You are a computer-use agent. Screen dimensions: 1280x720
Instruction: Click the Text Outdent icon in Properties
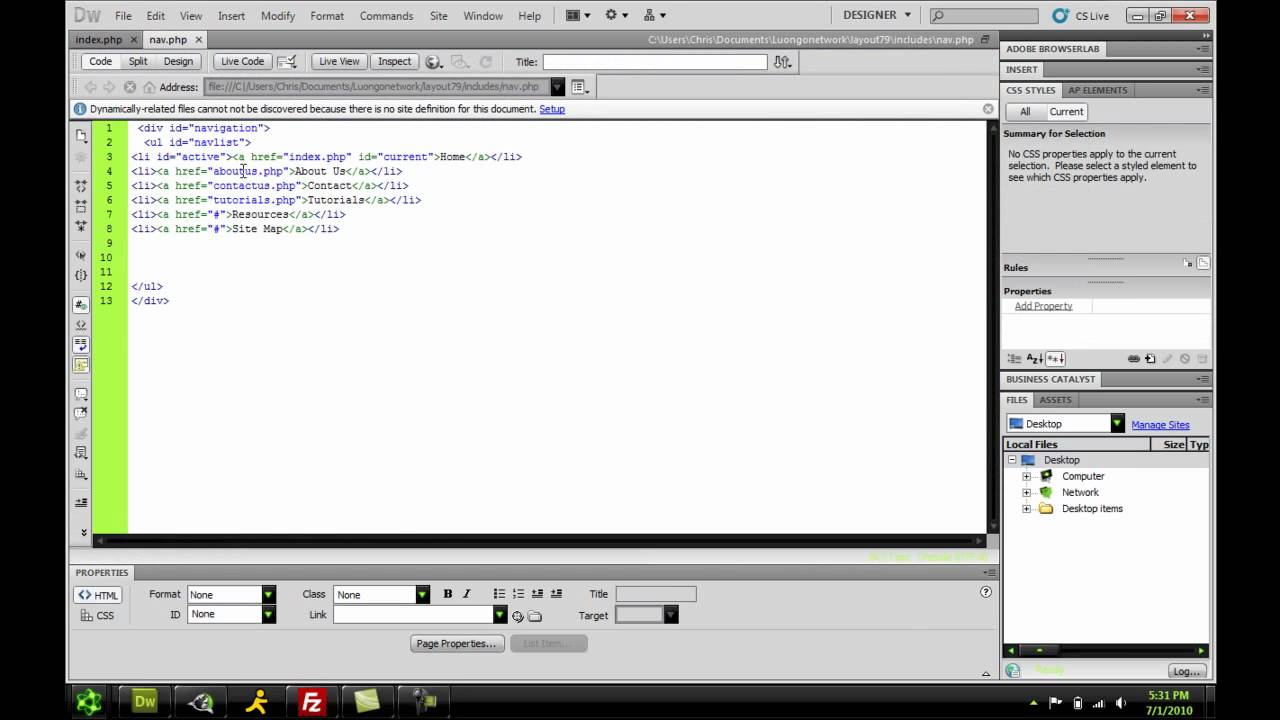(537, 594)
